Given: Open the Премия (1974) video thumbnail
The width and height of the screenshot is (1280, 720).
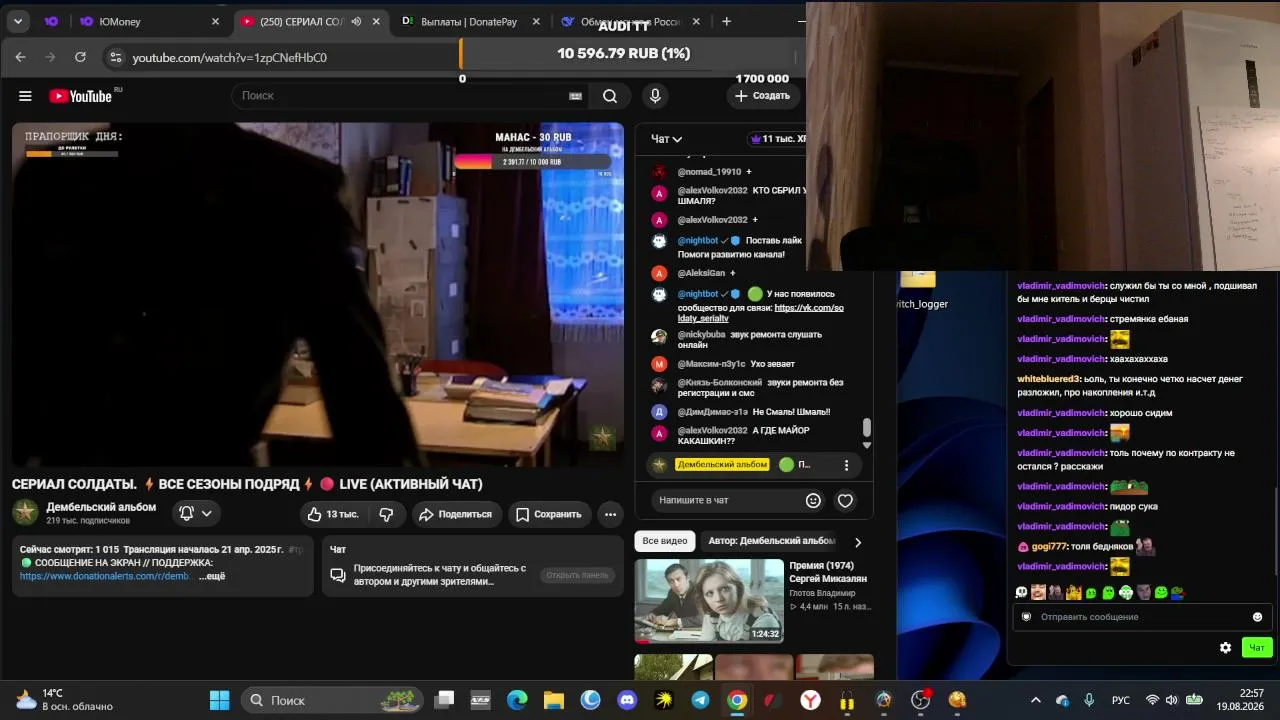Looking at the screenshot, I should [709, 600].
